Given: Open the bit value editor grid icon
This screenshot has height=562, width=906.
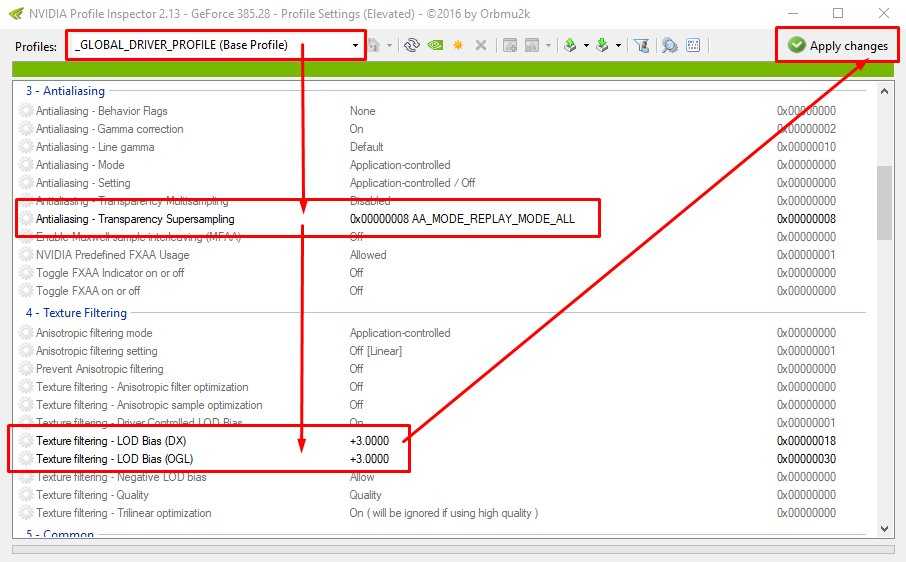Looking at the screenshot, I should [x=694, y=46].
